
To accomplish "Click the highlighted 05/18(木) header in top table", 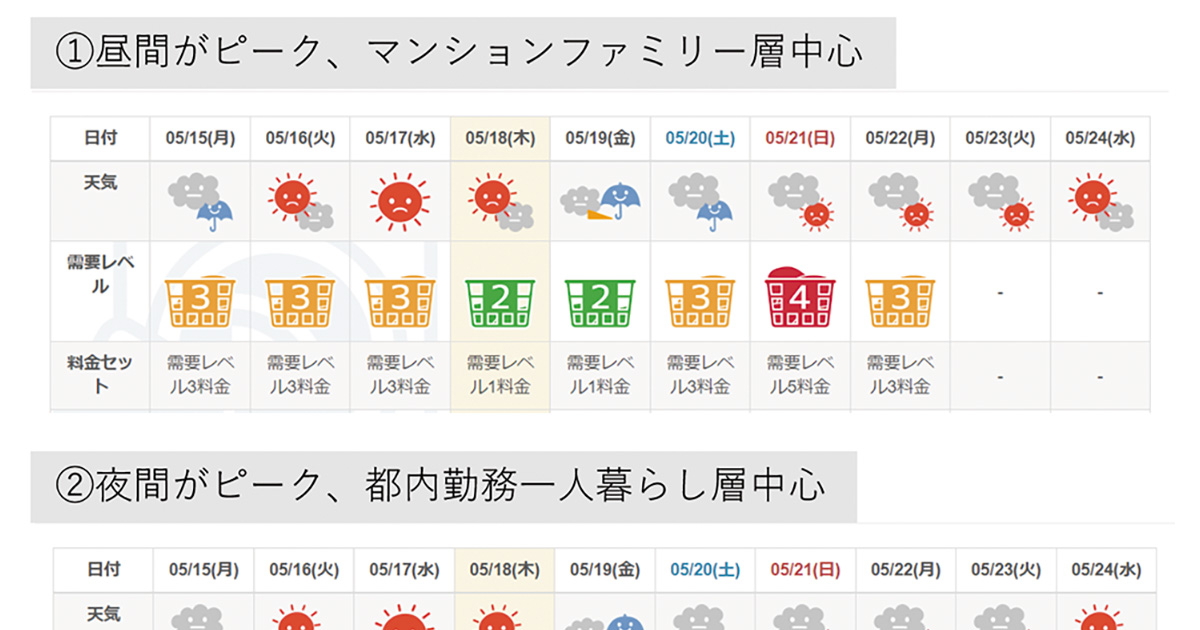I will pos(500,139).
